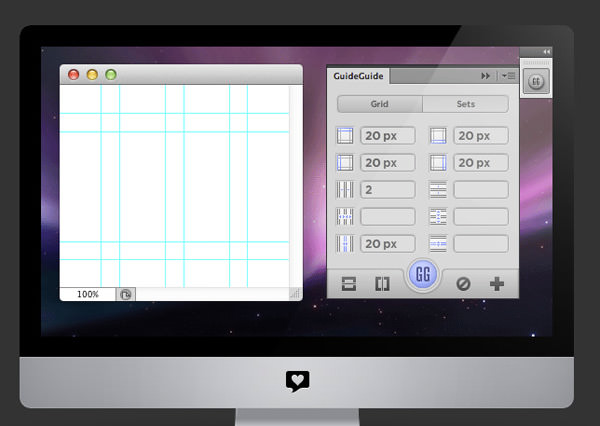This screenshot has height=426, width=600.
Task: Expand the dock using top arrows
Action: [546, 51]
